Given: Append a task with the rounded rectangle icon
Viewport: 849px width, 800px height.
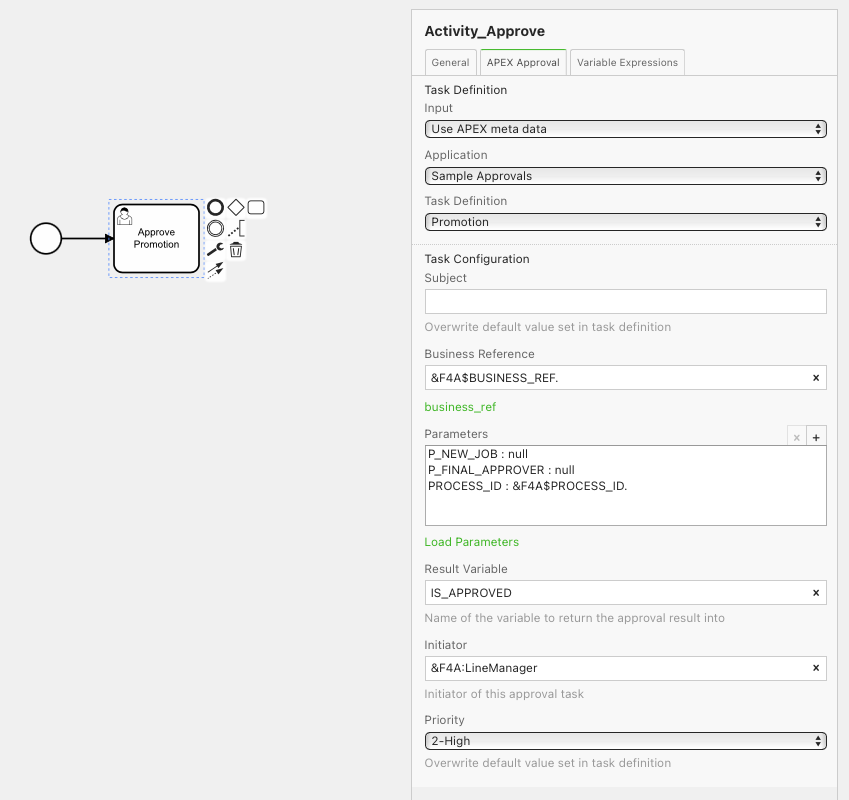Looking at the screenshot, I should pos(256,207).
